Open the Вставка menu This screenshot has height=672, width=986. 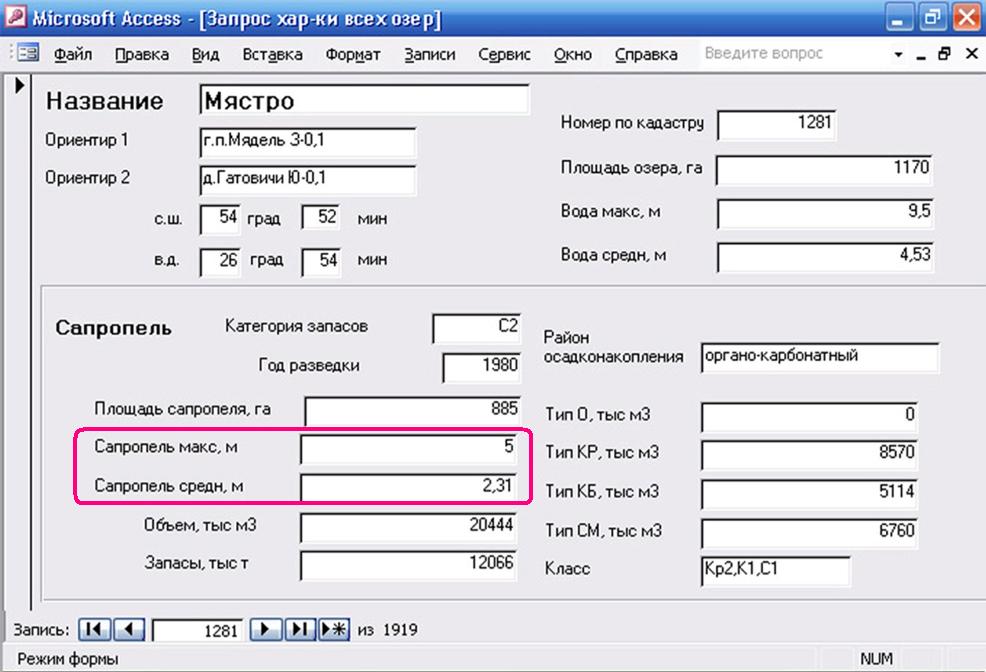[x=272, y=55]
